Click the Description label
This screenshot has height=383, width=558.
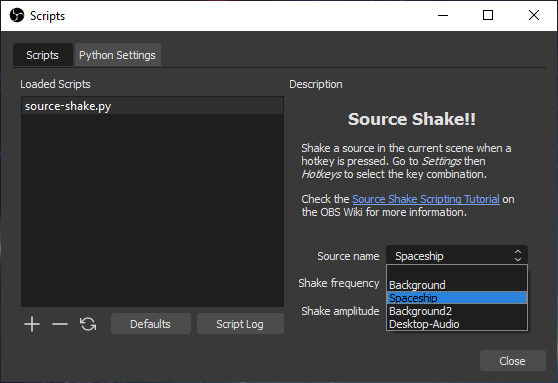tap(316, 84)
